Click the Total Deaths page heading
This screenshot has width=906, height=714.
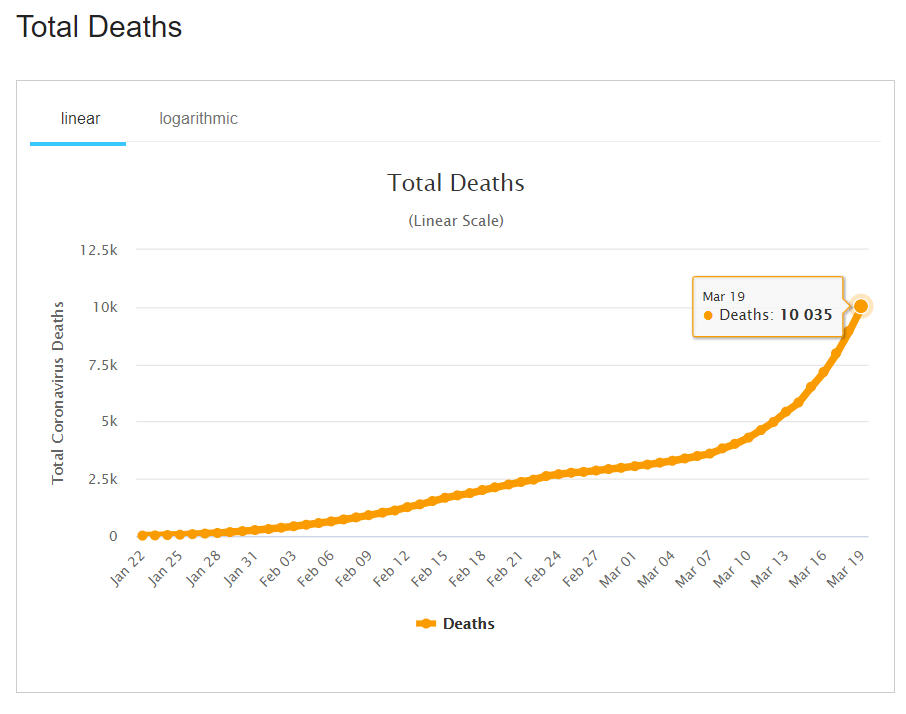point(99,27)
